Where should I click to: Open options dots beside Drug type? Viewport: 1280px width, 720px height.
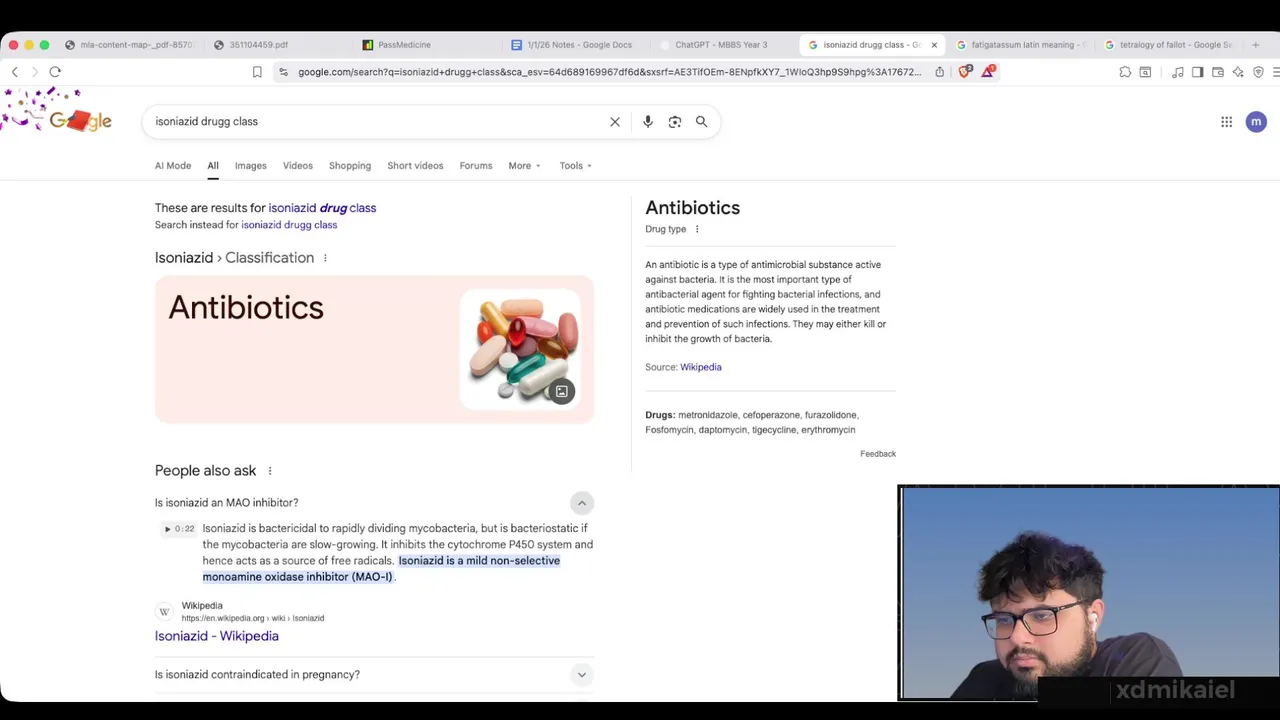tap(697, 229)
